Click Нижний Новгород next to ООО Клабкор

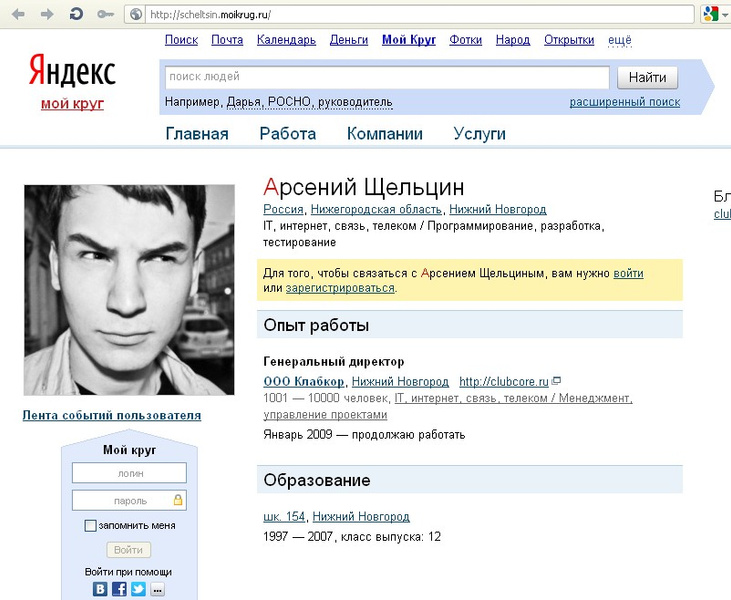[x=400, y=381]
